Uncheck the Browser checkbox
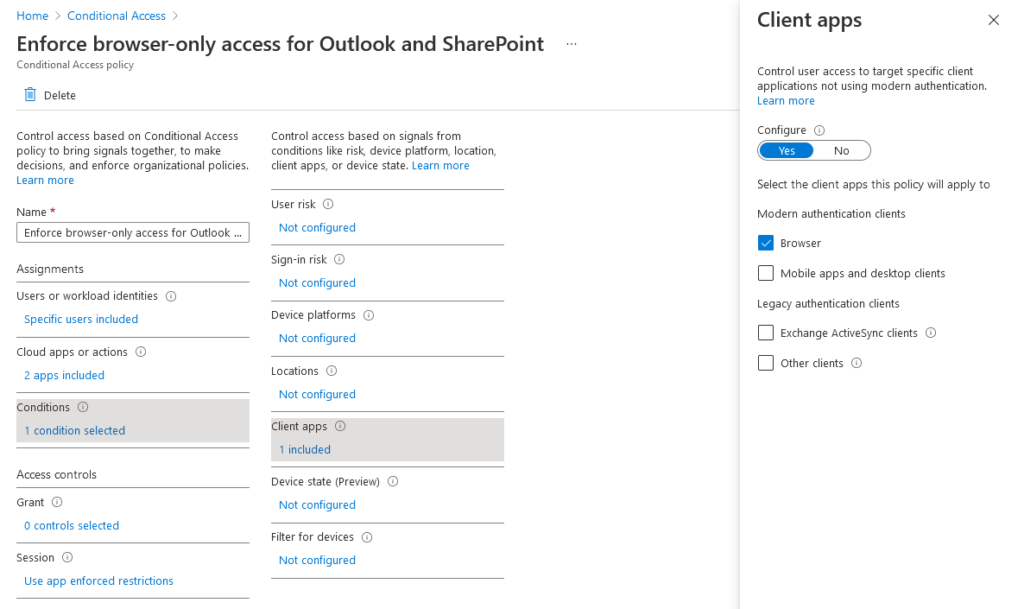1024x609 pixels. (x=765, y=243)
